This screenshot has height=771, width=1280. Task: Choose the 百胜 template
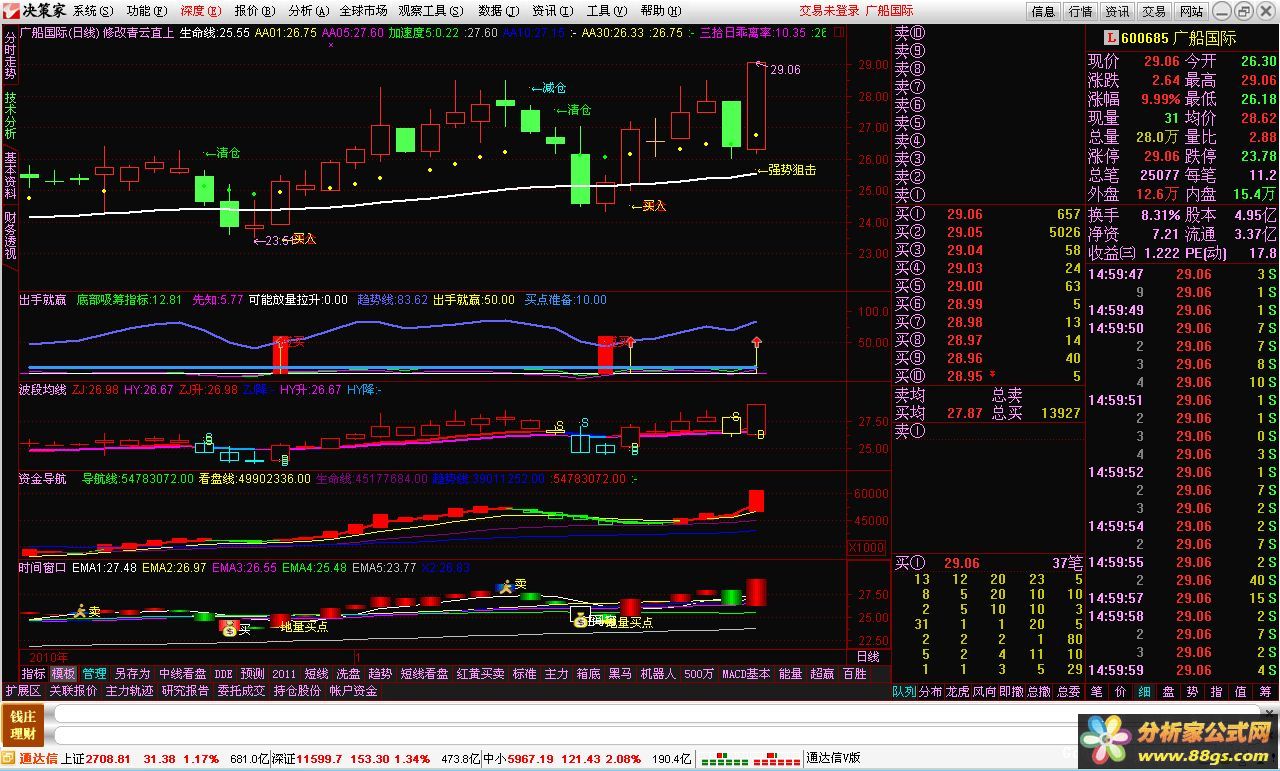click(854, 674)
